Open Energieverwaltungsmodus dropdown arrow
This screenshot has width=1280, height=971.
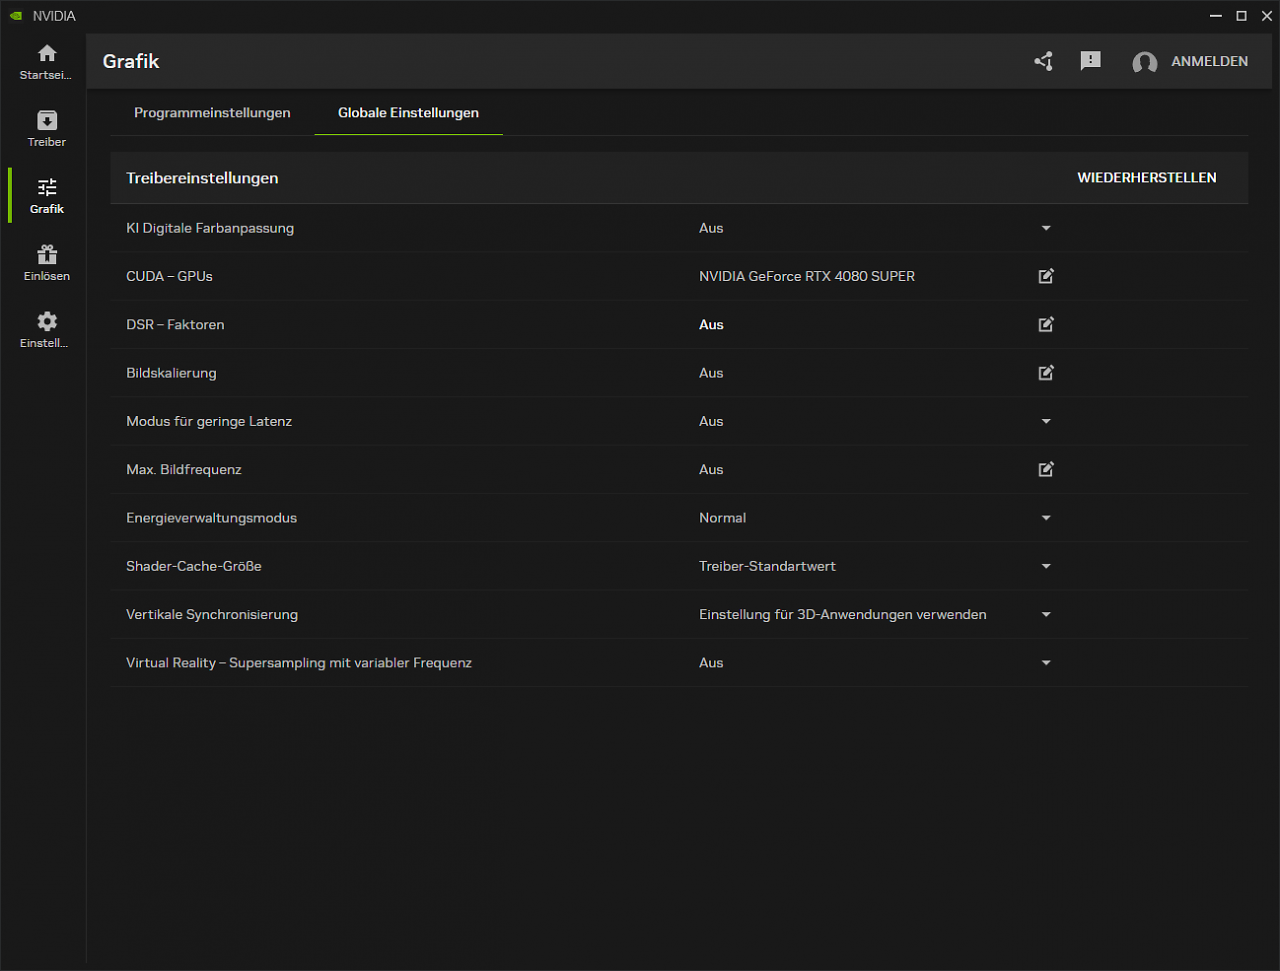pos(1046,518)
